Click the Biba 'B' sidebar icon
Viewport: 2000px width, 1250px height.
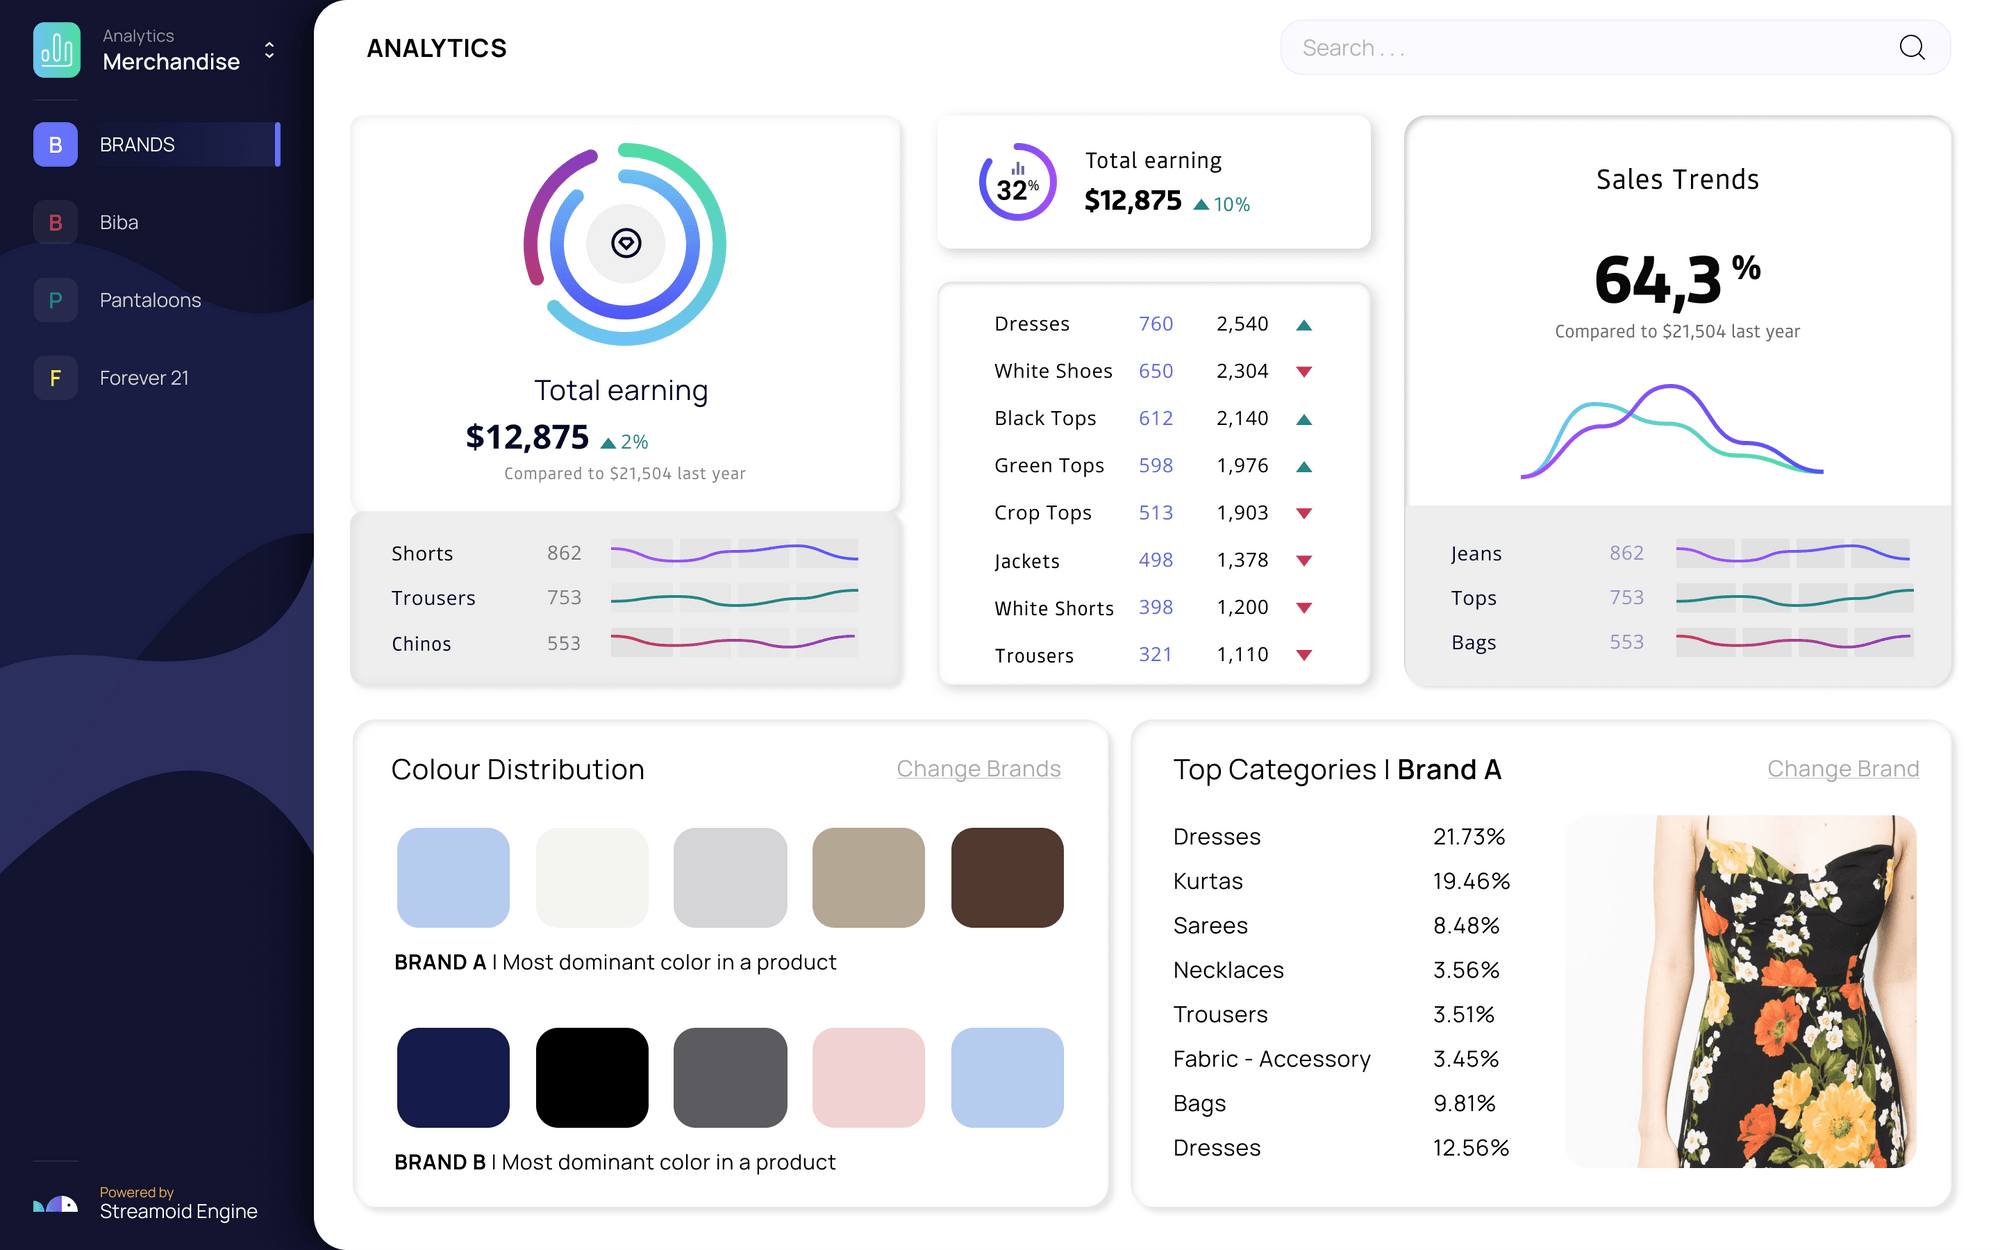click(x=56, y=222)
